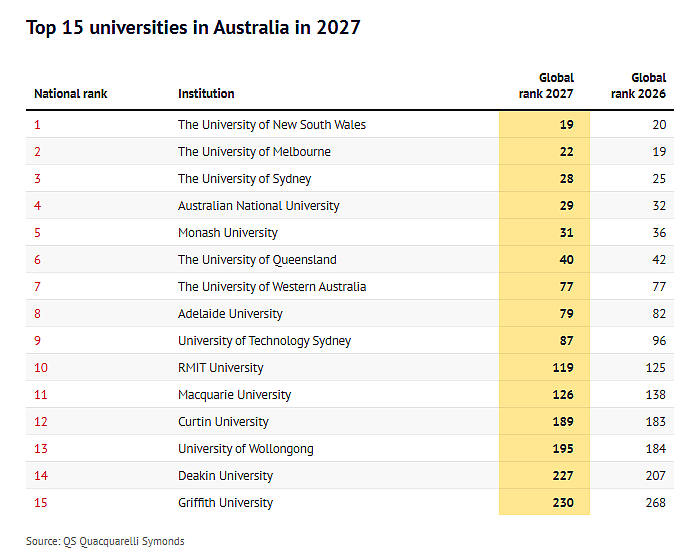Viewport: 695px width, 558px height.
Task: Click 'Macquarie University' institution cell
Action: pos(234,395)
